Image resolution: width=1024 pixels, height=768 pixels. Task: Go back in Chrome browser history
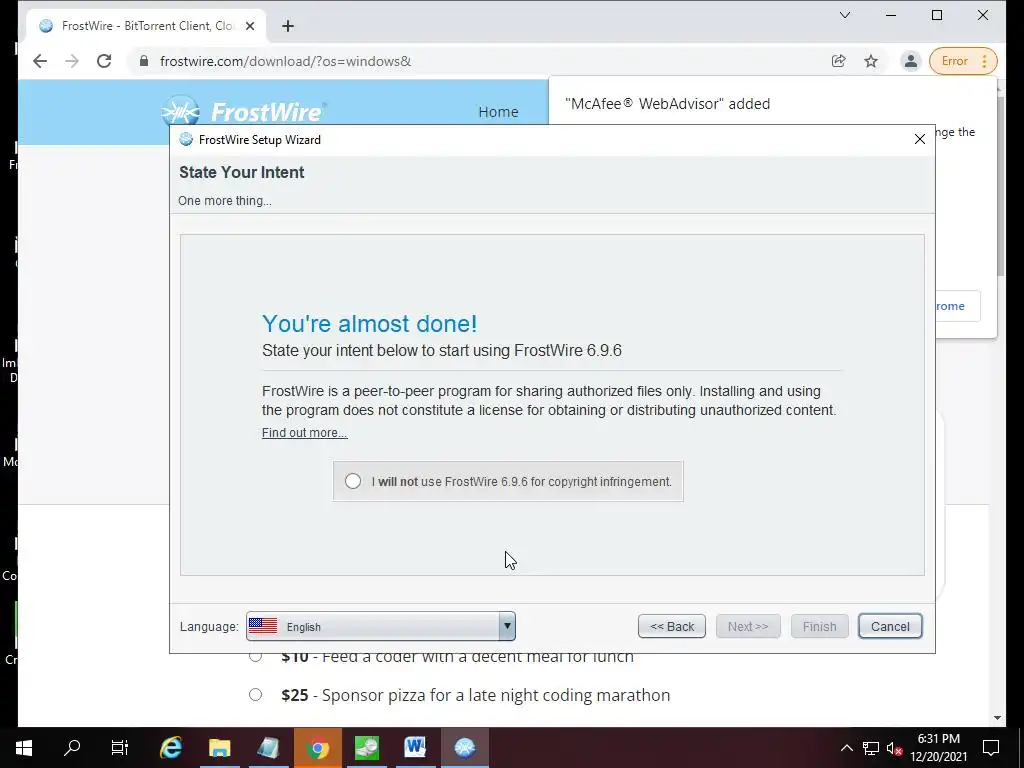40,61
